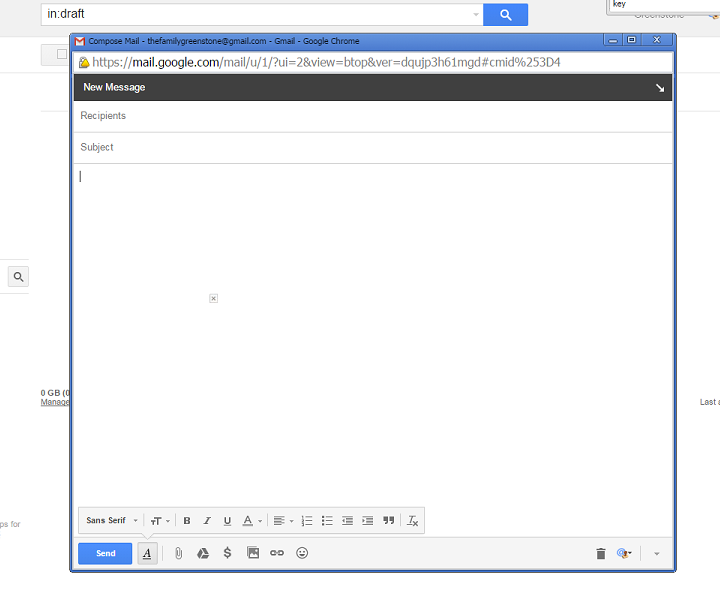Viewport: 720px width, 602px height.
Task: Decrease the indent
Action: [x=347, y=521]
